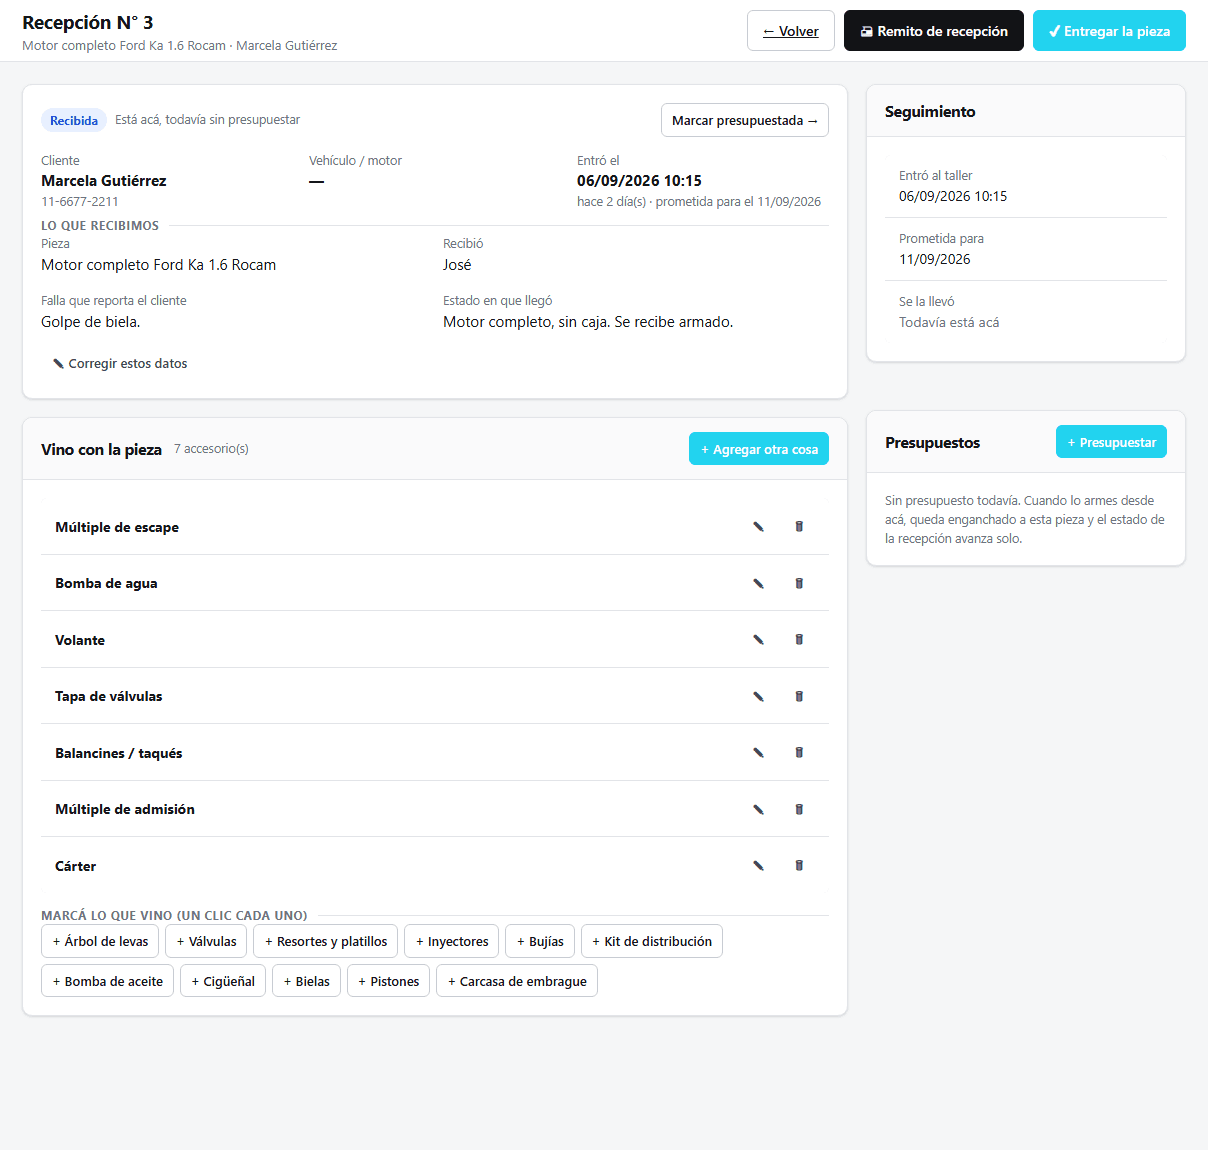Delete the Múltiple de admisión accessory

799,809
